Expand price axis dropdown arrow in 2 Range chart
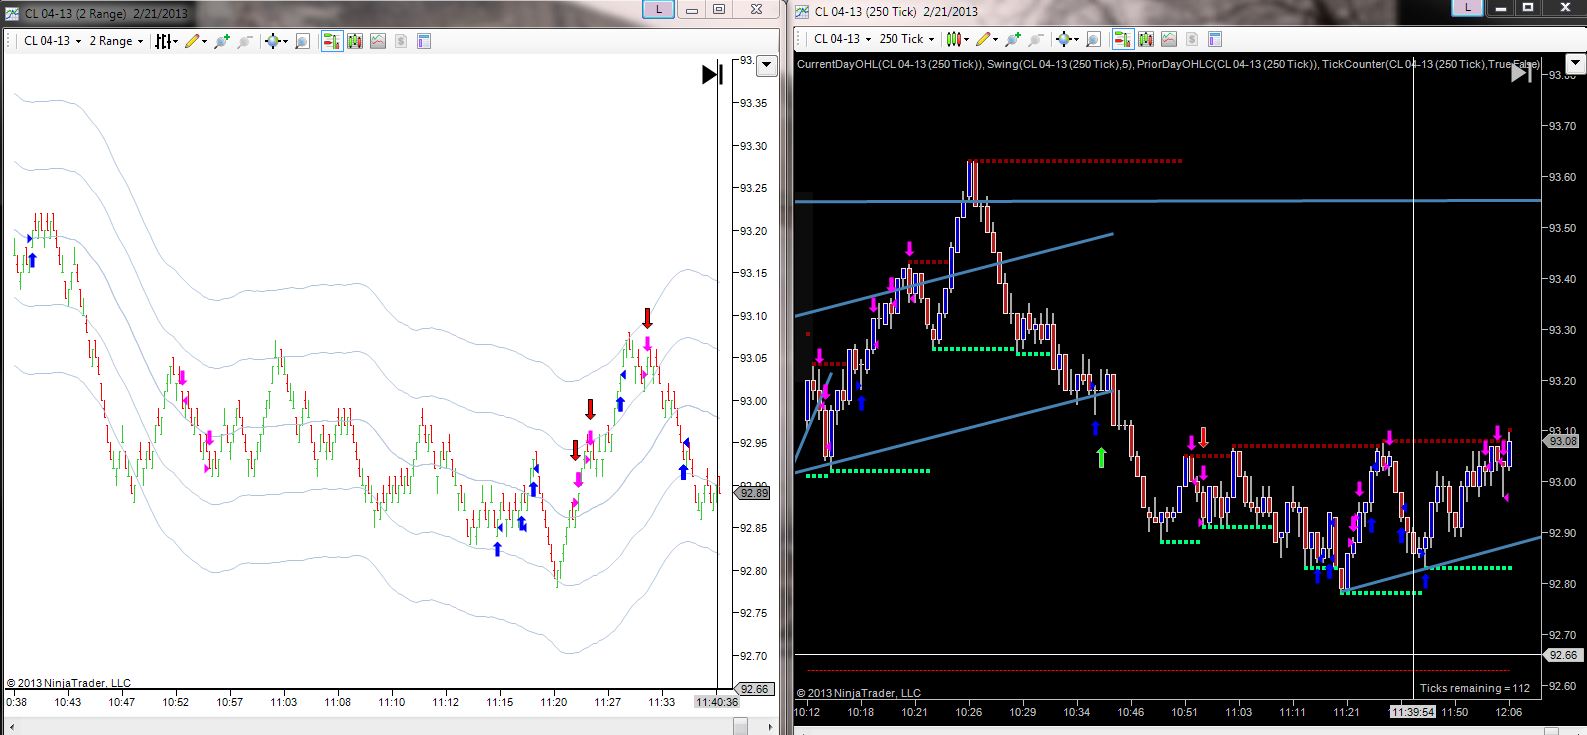Viewport: 1587px width, 735px height. pyautogui.click(x=767, y=67)
